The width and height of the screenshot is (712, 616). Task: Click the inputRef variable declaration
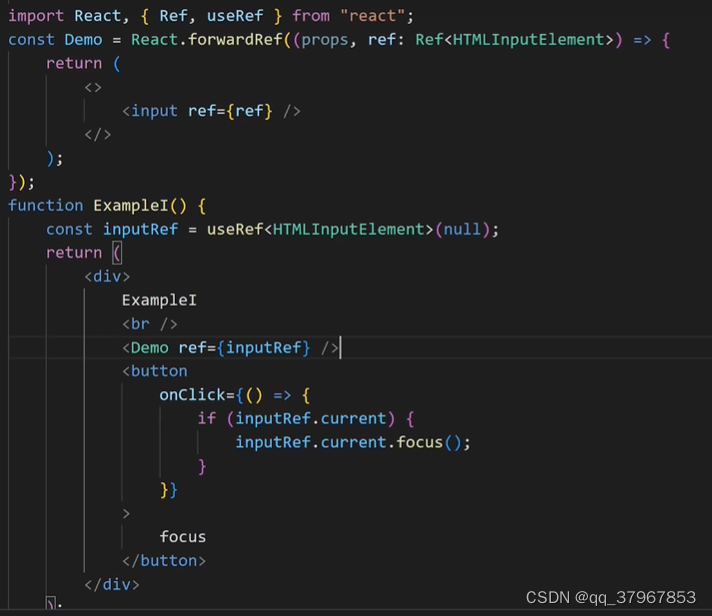pyautogui.click(x=140, y=229)
